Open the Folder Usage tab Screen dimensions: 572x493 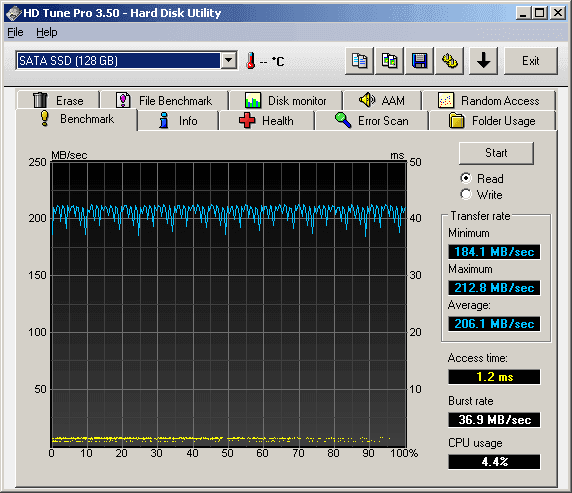click(x=492, y=121)
